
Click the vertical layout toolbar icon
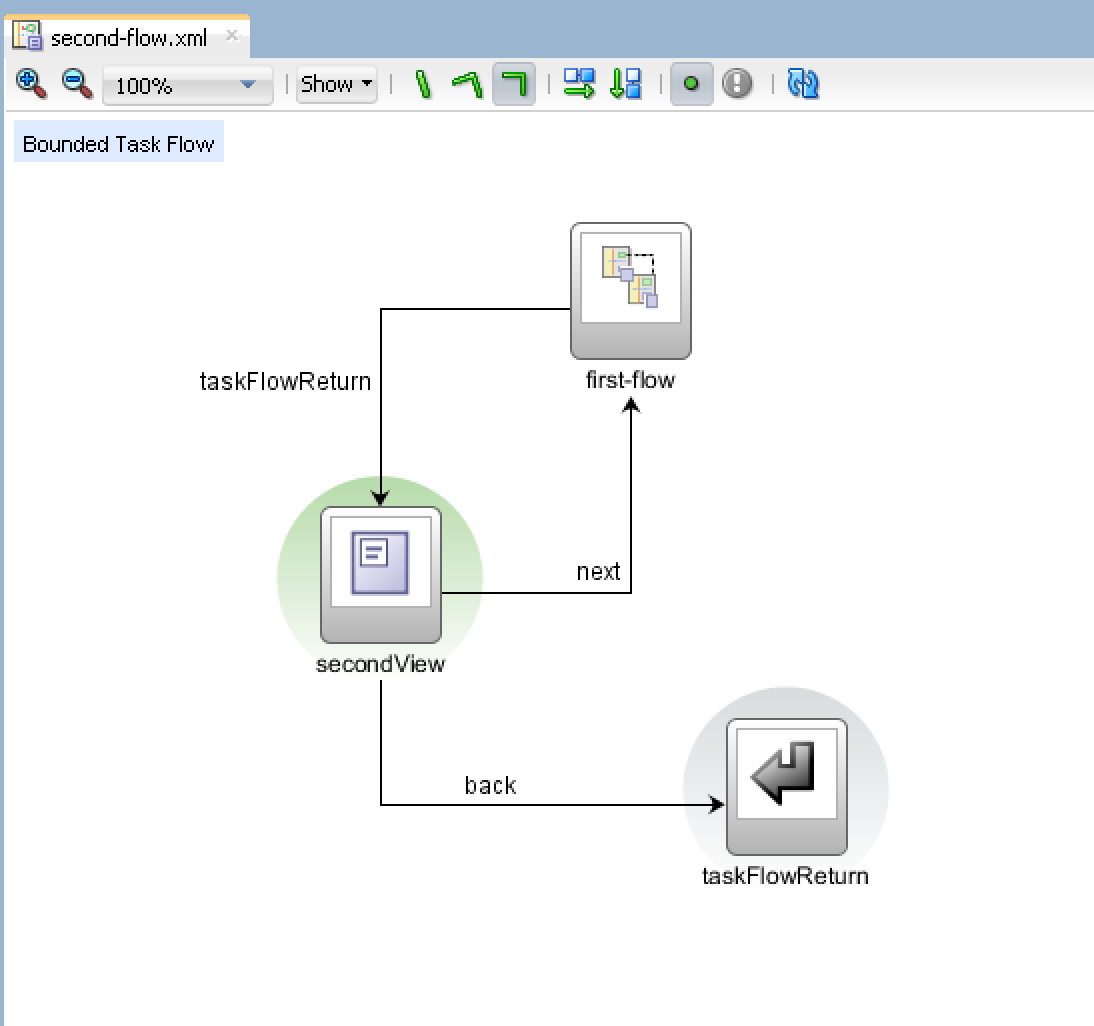pyautogui.click(x=626, y=84)
